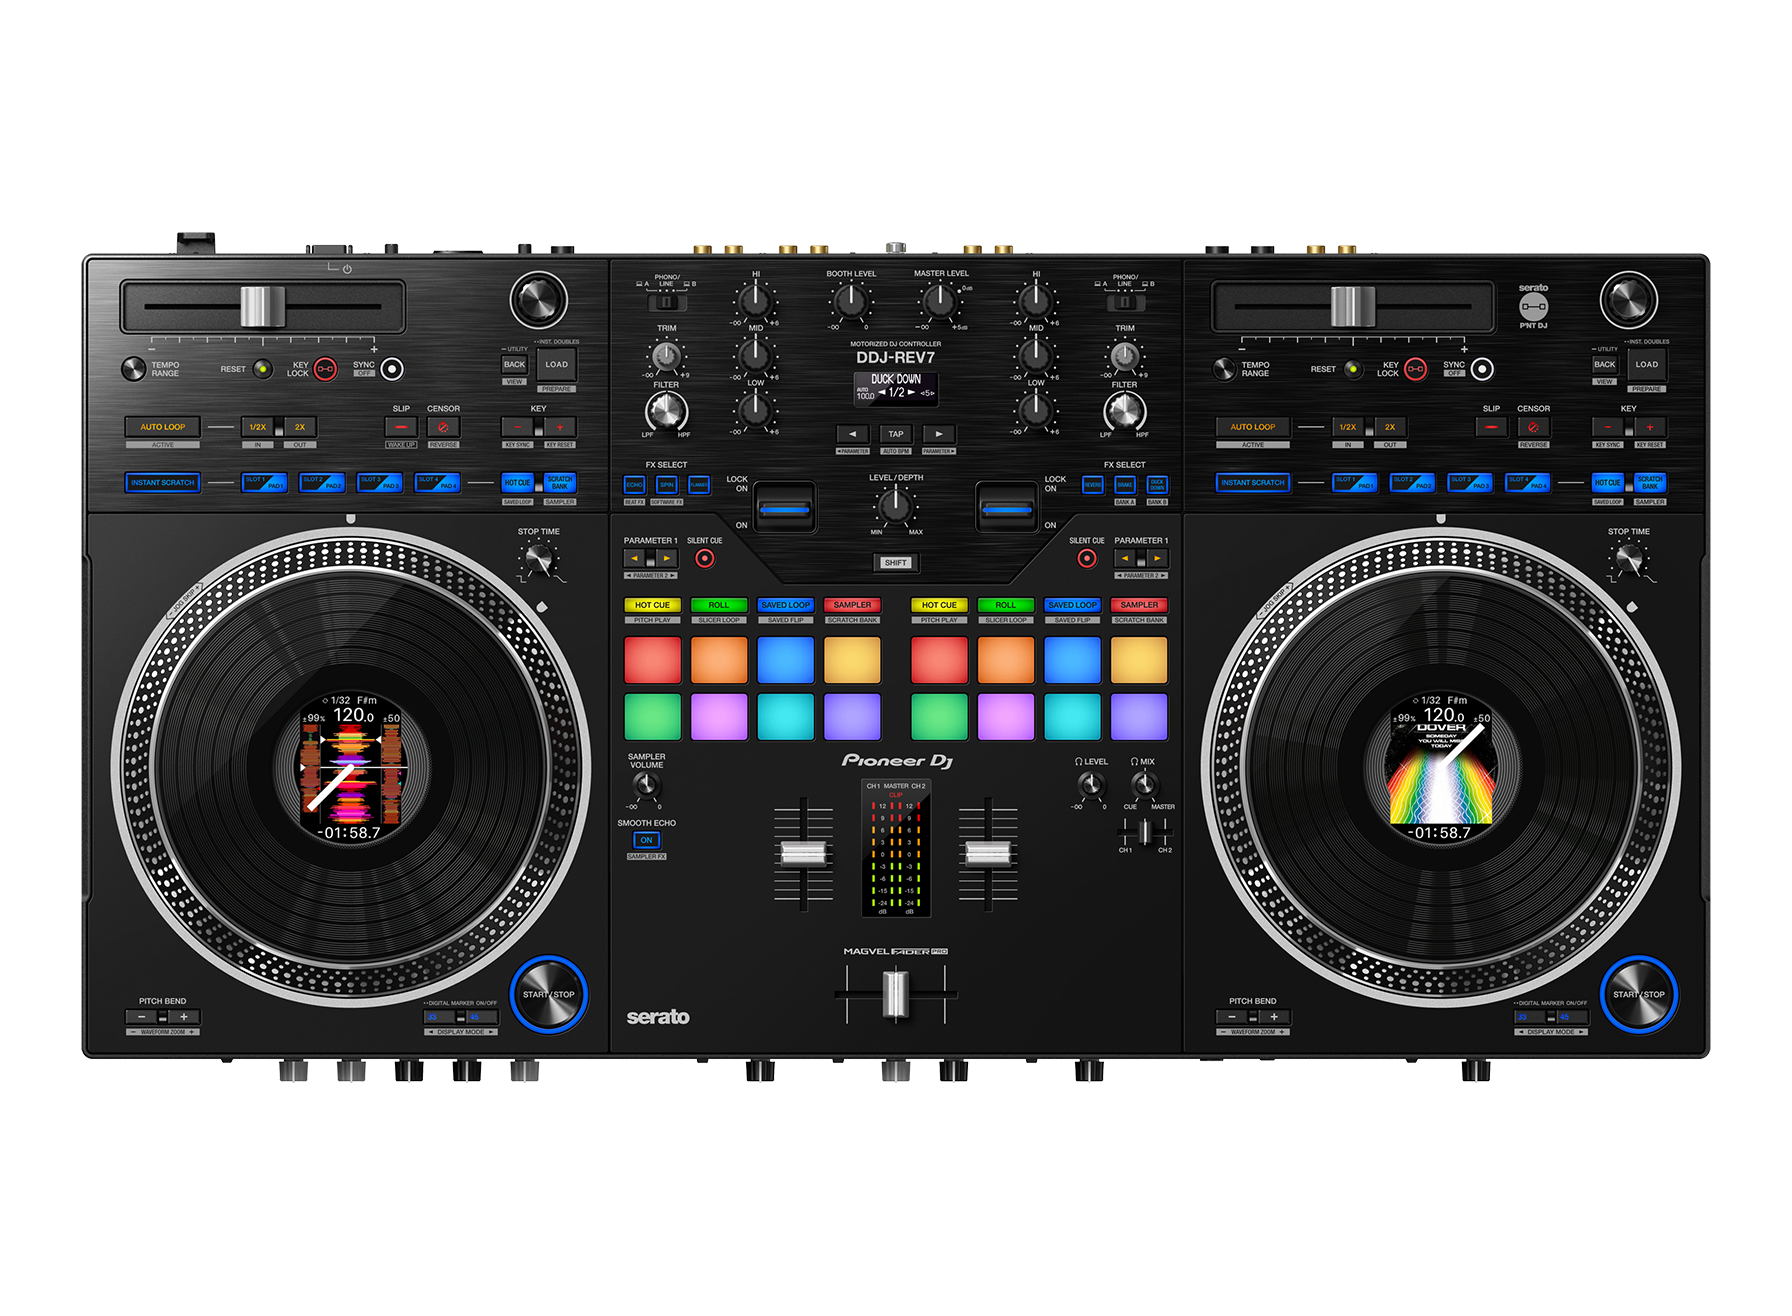Turn on SMOOTH ECHO

coord(646,840)
